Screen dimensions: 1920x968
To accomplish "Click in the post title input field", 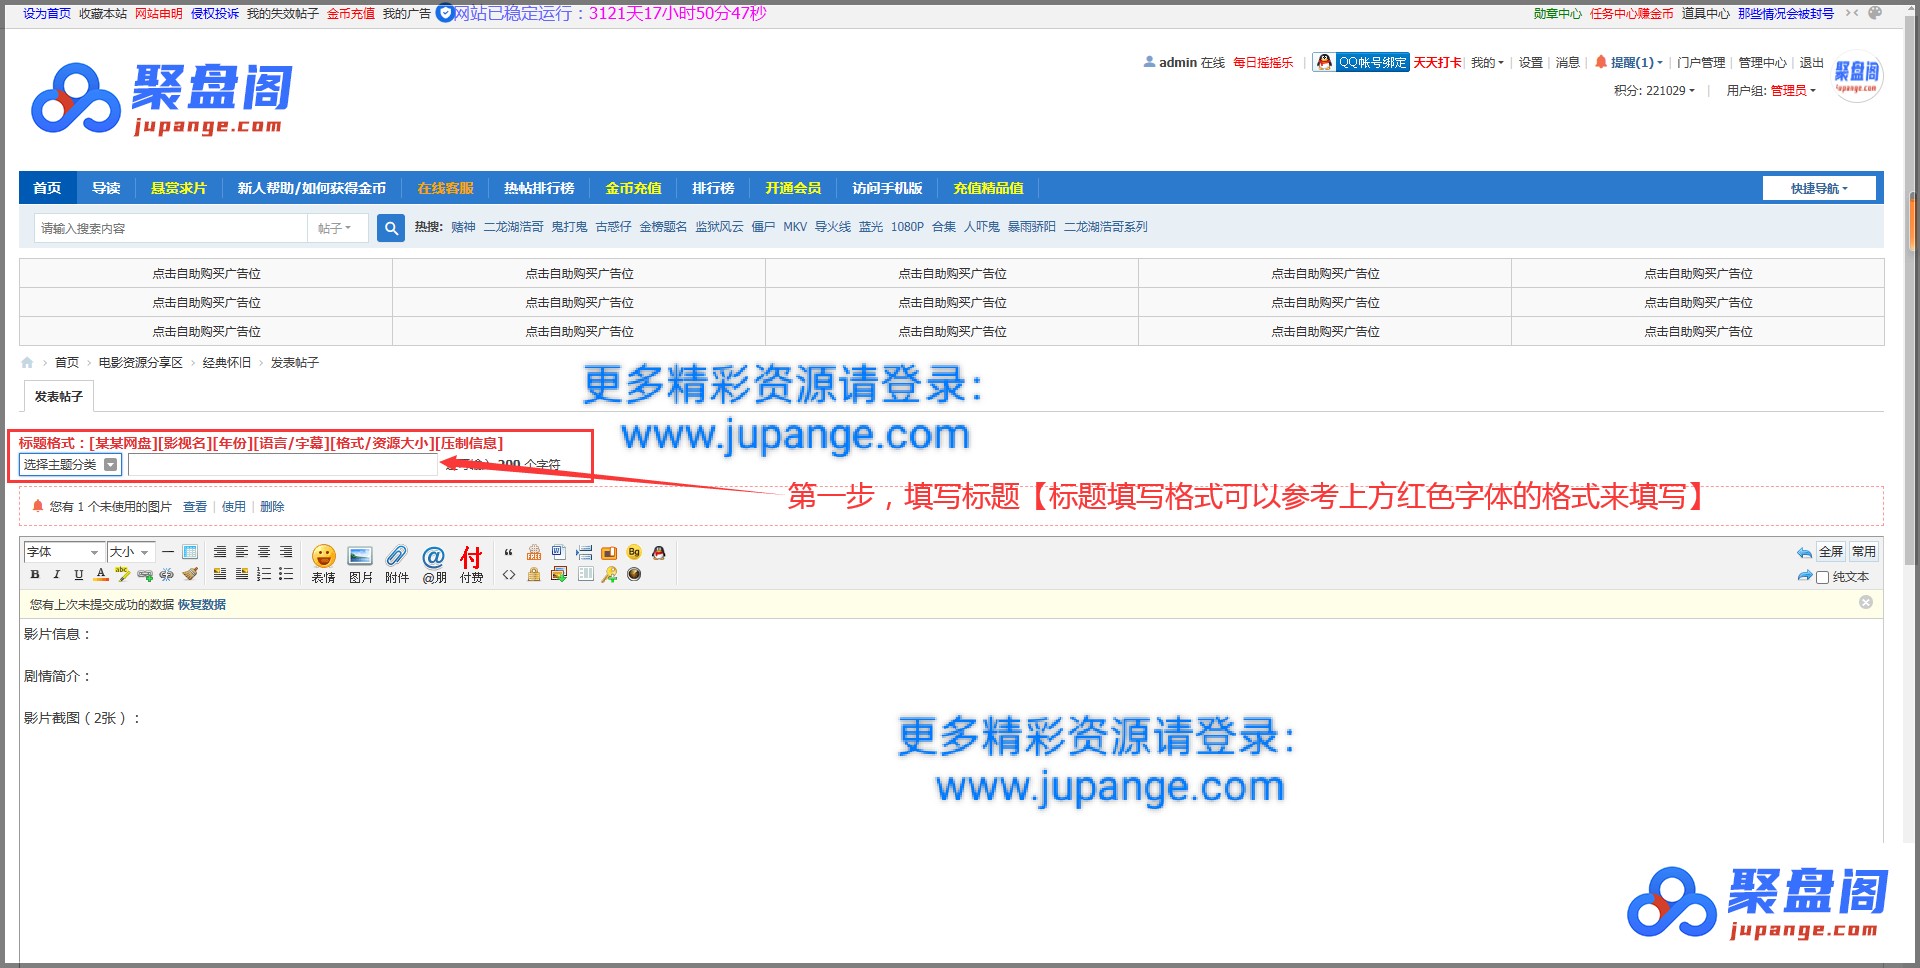I will click(x=283, y=464).
